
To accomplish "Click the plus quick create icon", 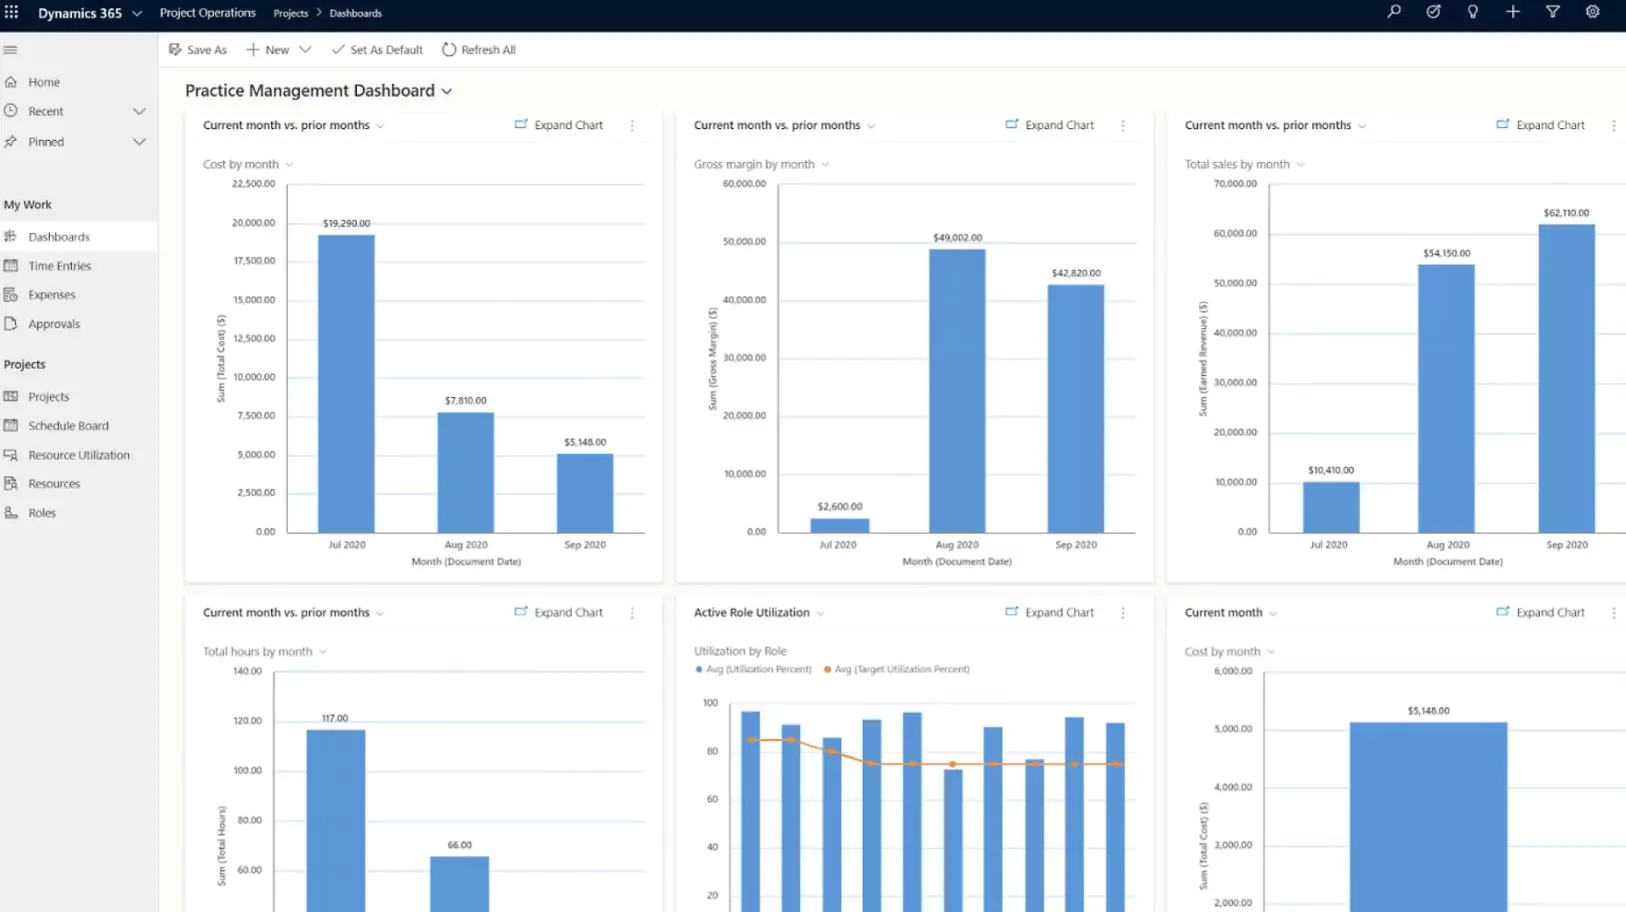I will tap(1513, 12).
